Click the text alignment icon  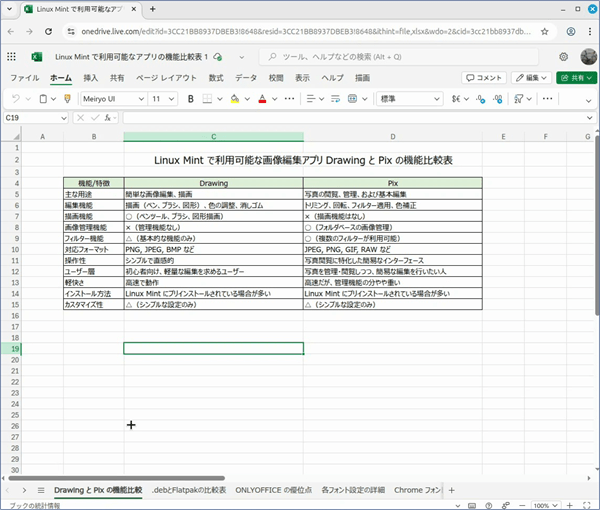coord(311,99)
